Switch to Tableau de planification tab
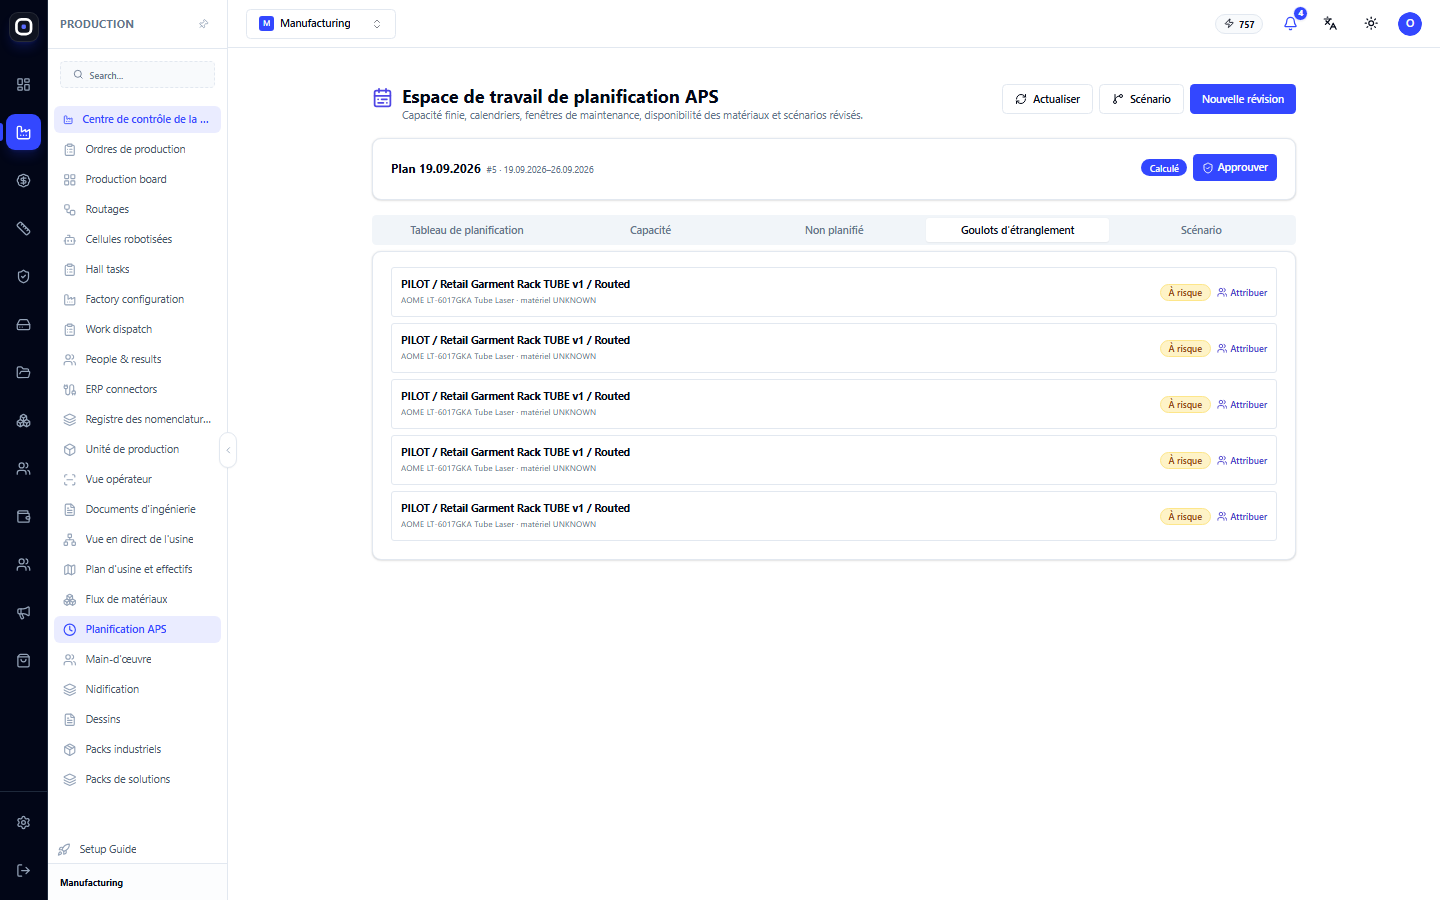This screenshot has width=1440, height=900. point(467,230)
